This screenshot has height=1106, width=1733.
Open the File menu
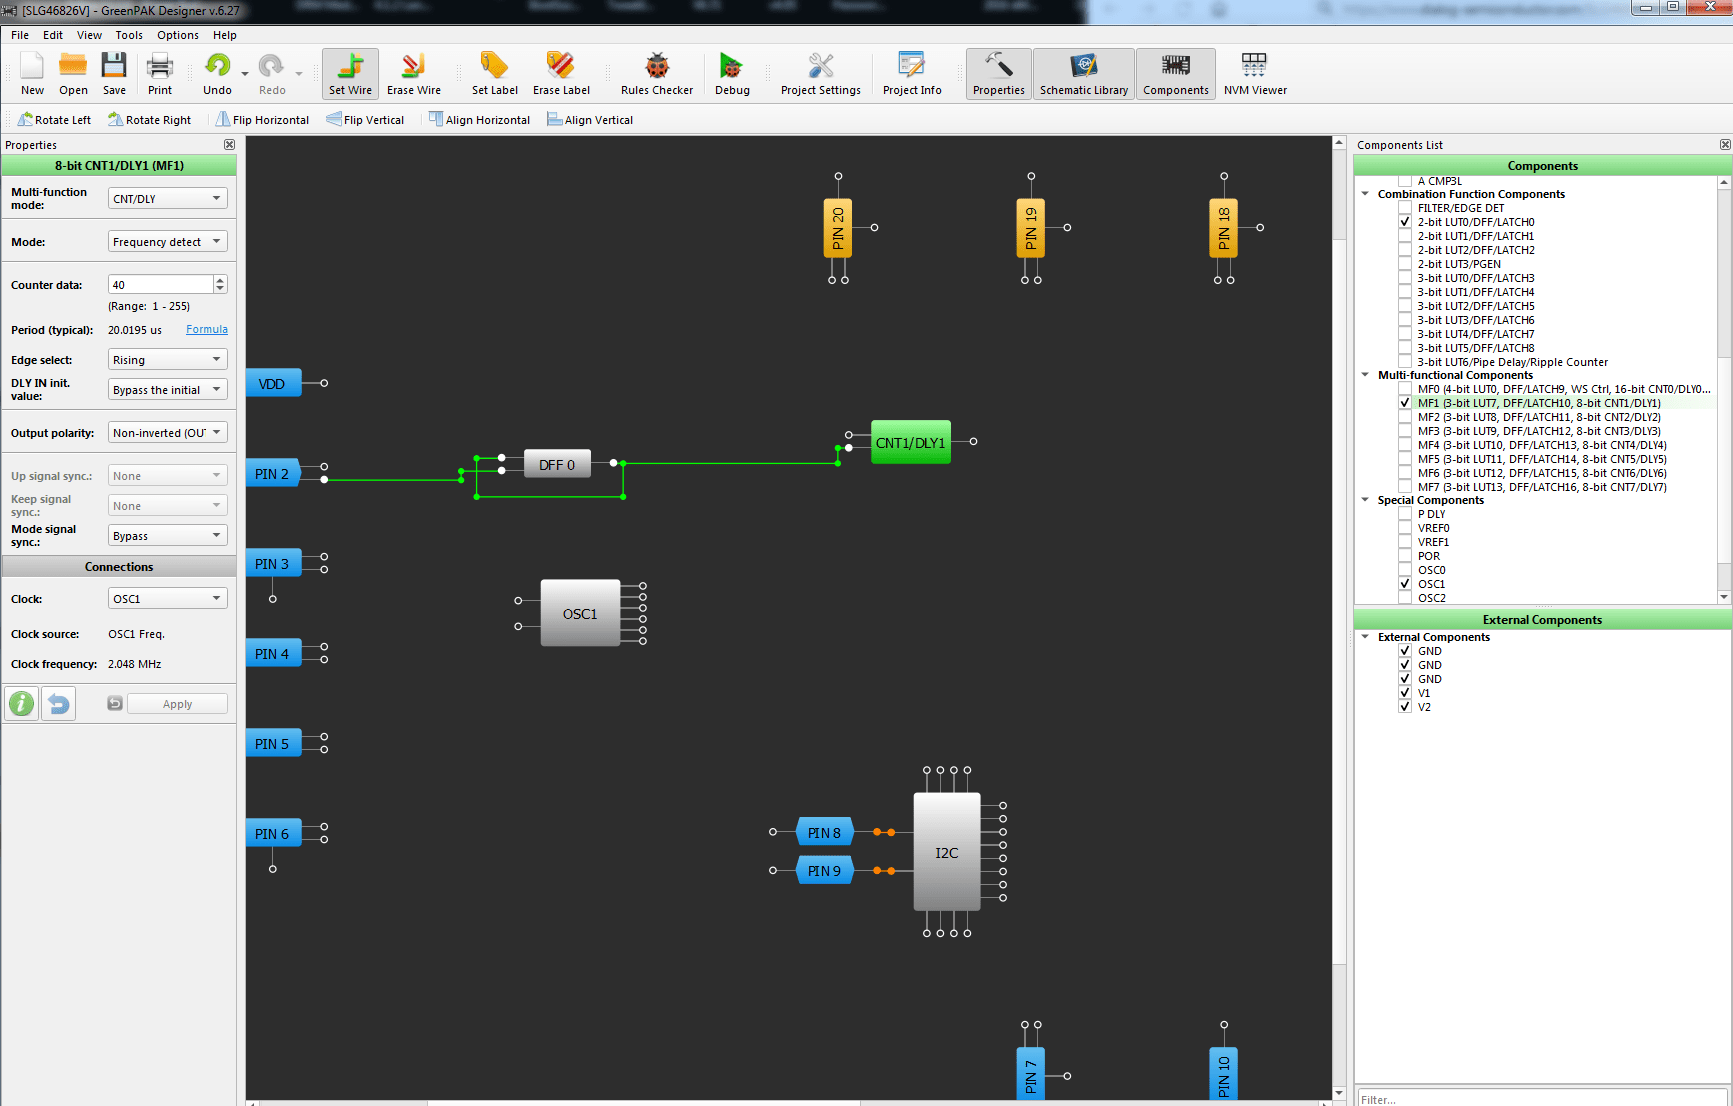tap(20, 35)
